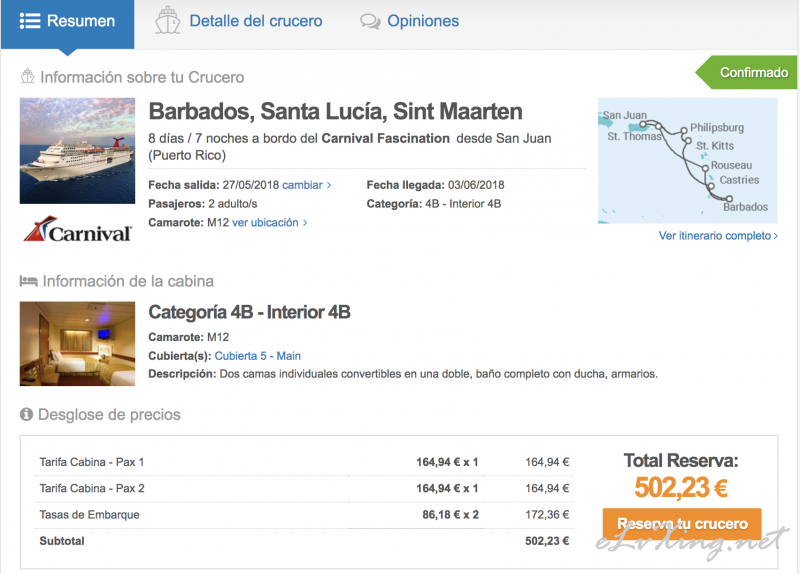Click the Confirmado status badge
The height and width of the screenshot is (574, 800).
click(x=746, y=72)
